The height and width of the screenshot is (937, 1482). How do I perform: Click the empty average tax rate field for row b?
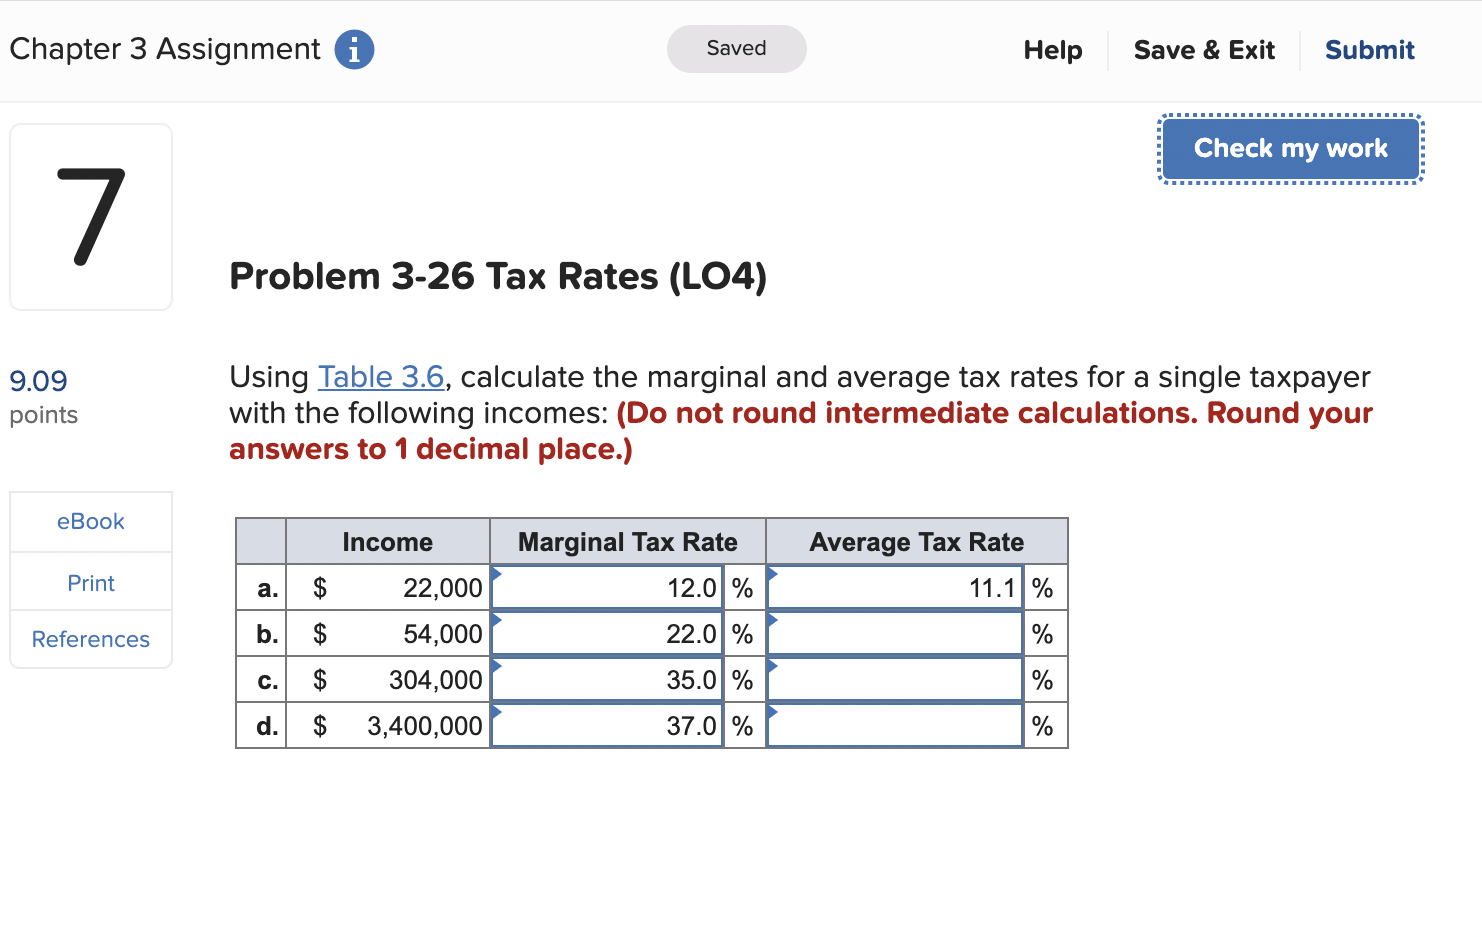click(894, 632)
